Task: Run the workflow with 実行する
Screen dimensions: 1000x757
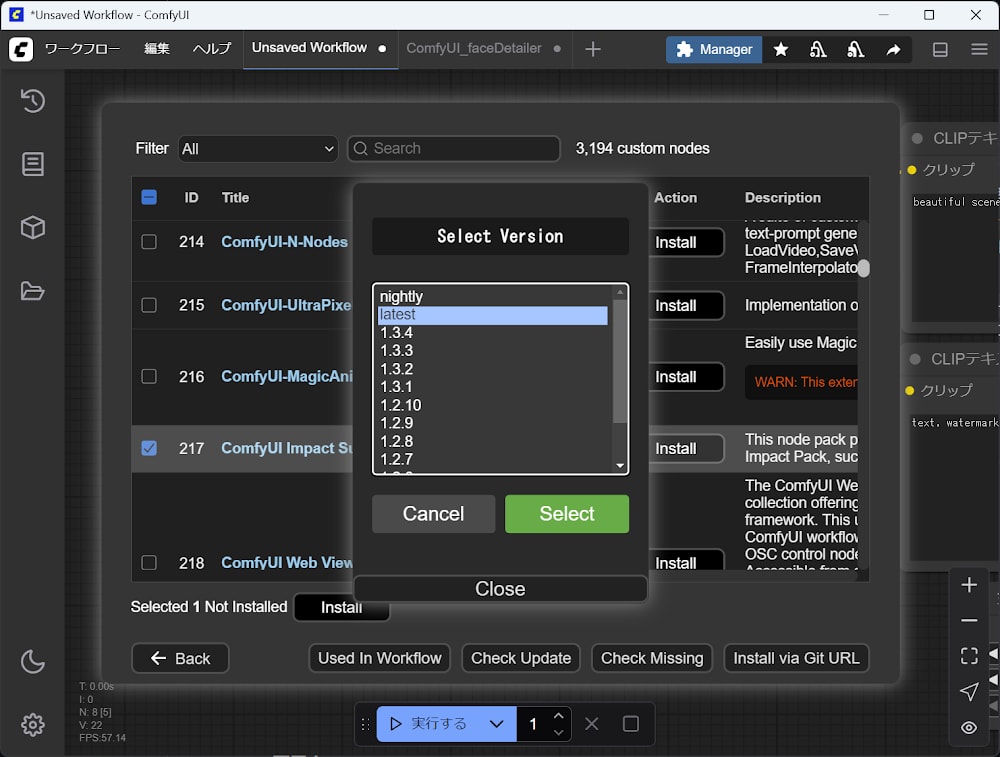Action: pyautogui.click(x=428, y=724)
